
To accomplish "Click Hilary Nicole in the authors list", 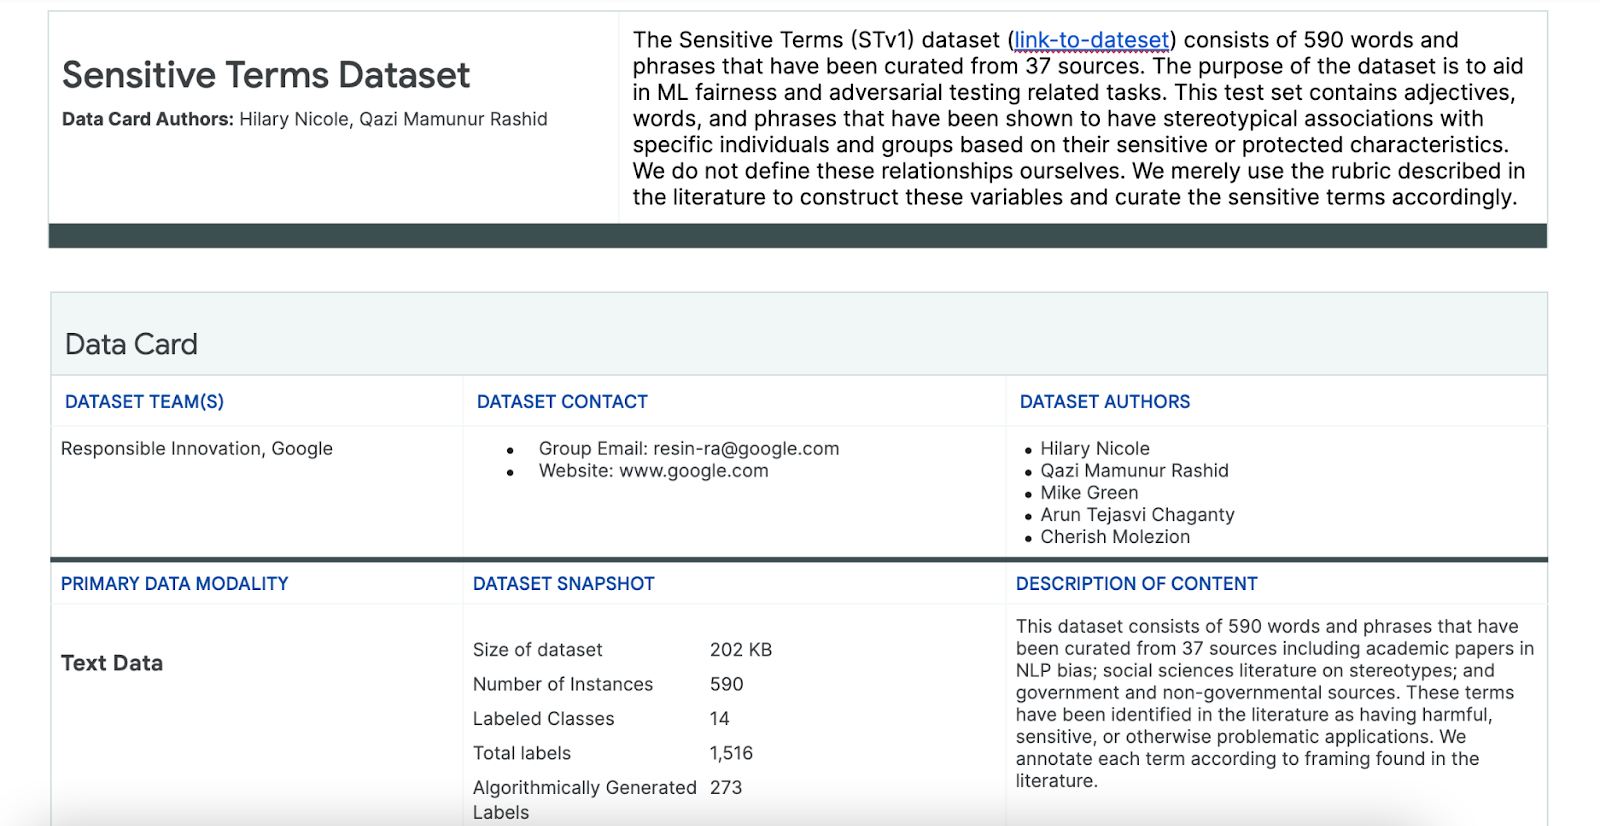I will click(x=1095, y=449).
